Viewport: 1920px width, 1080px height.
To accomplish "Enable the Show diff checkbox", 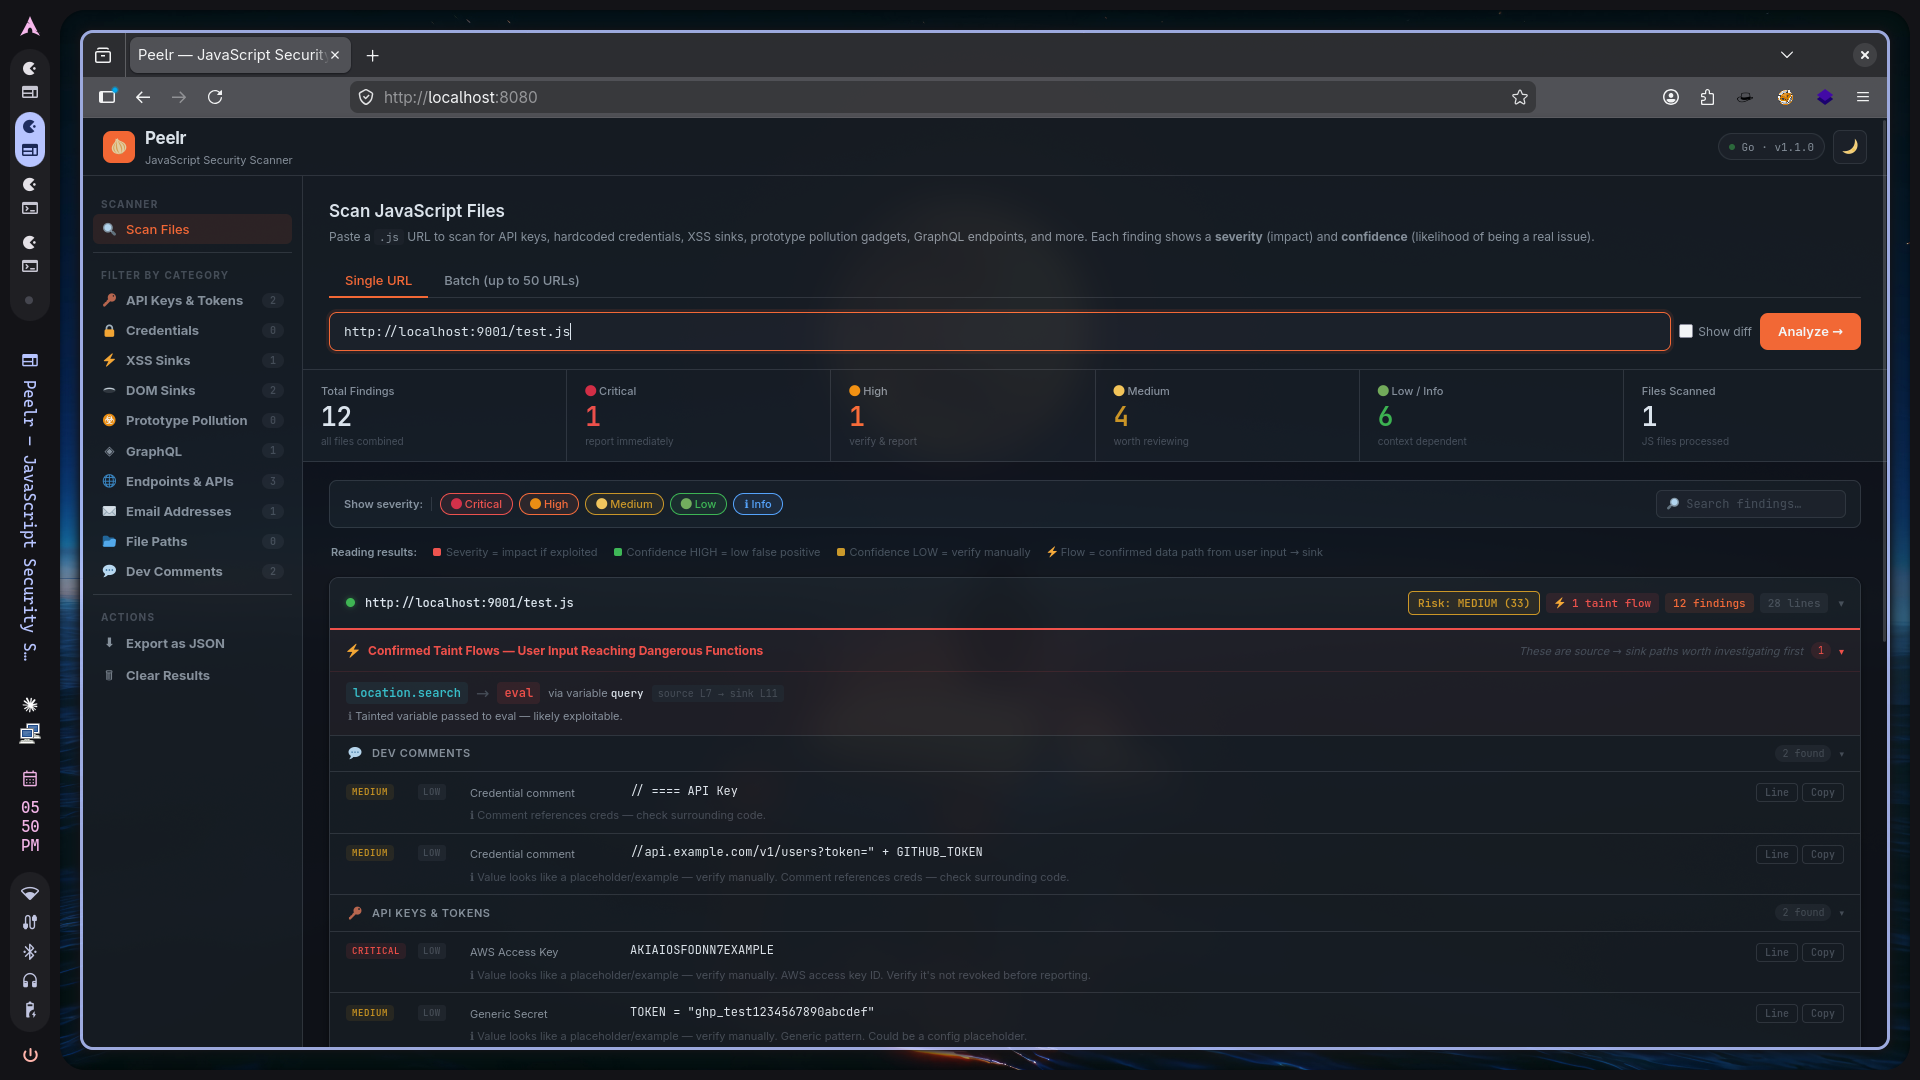I will [1686, 331].
